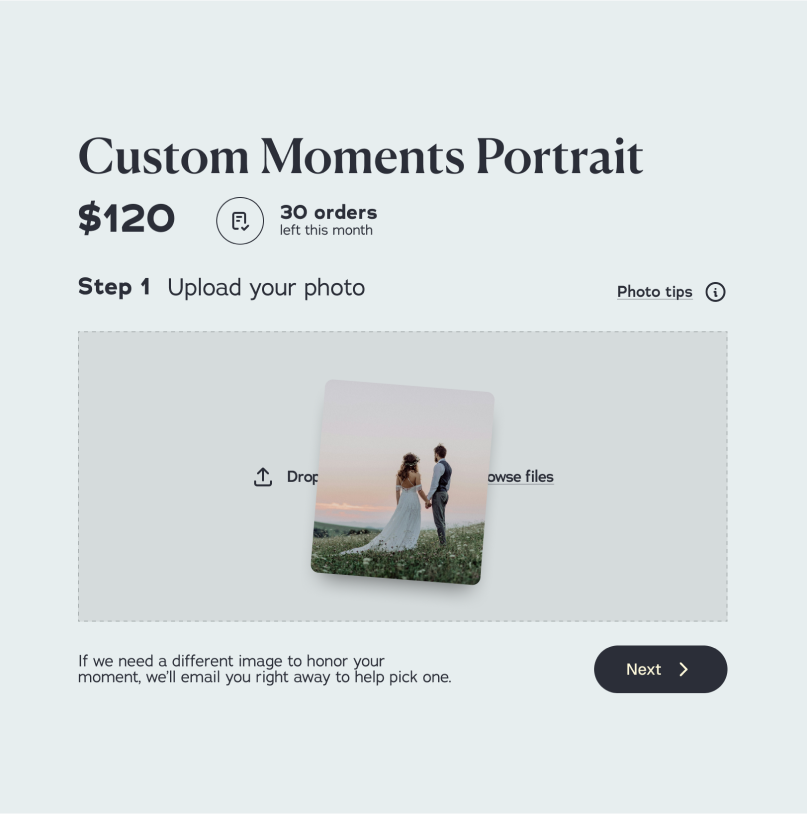Click the Browse files link
This screenshot has width=807, height=814.
pyautogui.click(x=522, y=477)
